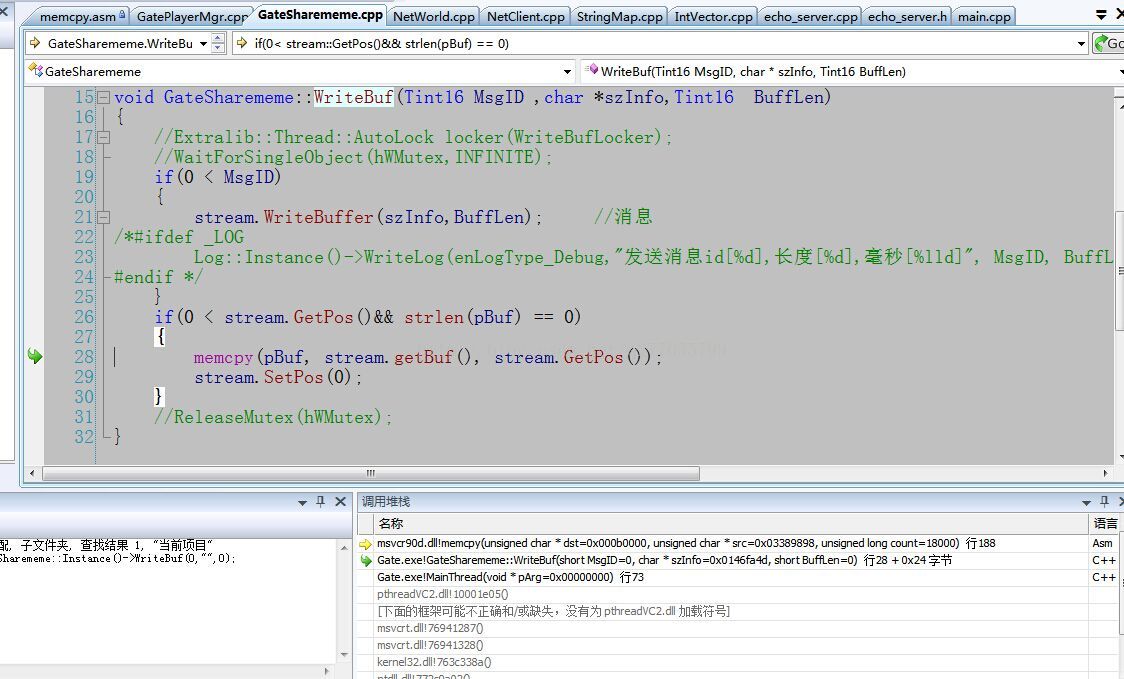Click line number 26 in the margin
The image size is (1124, 679).
[x=84, y=317]
